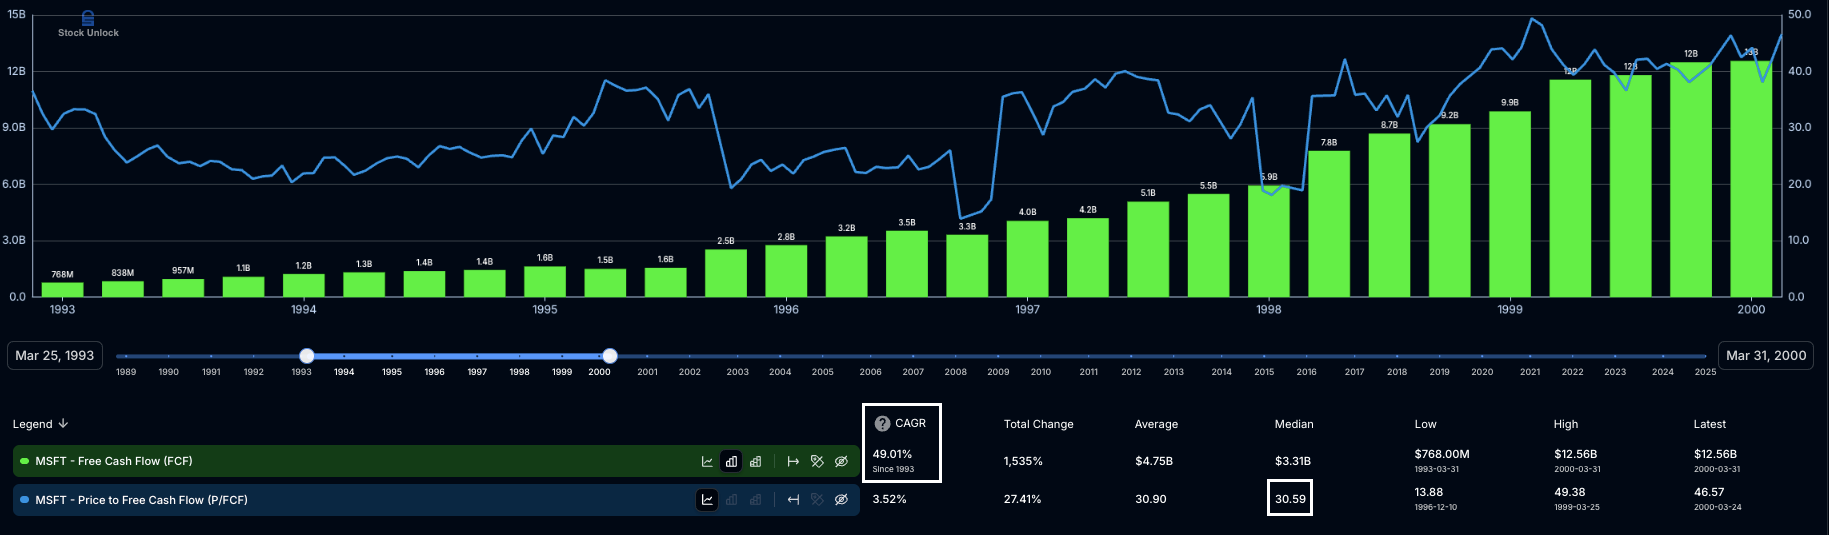Click the High column header
This screenshot has height=535, width=1829.
coord(1566,424)
